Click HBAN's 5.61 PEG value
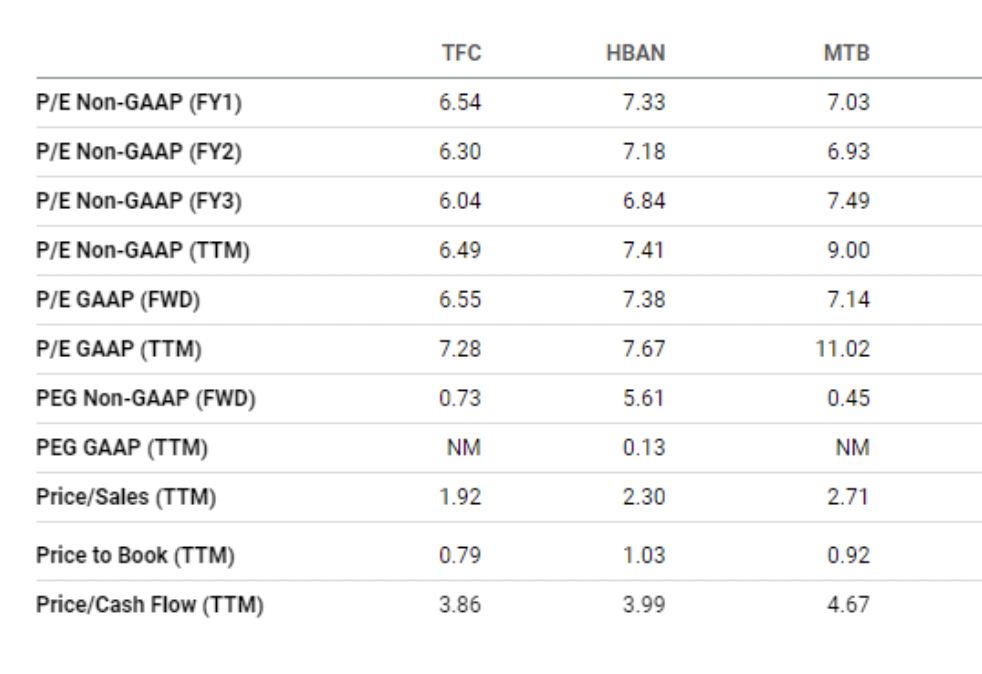982x674 pixels. [644, 398]
